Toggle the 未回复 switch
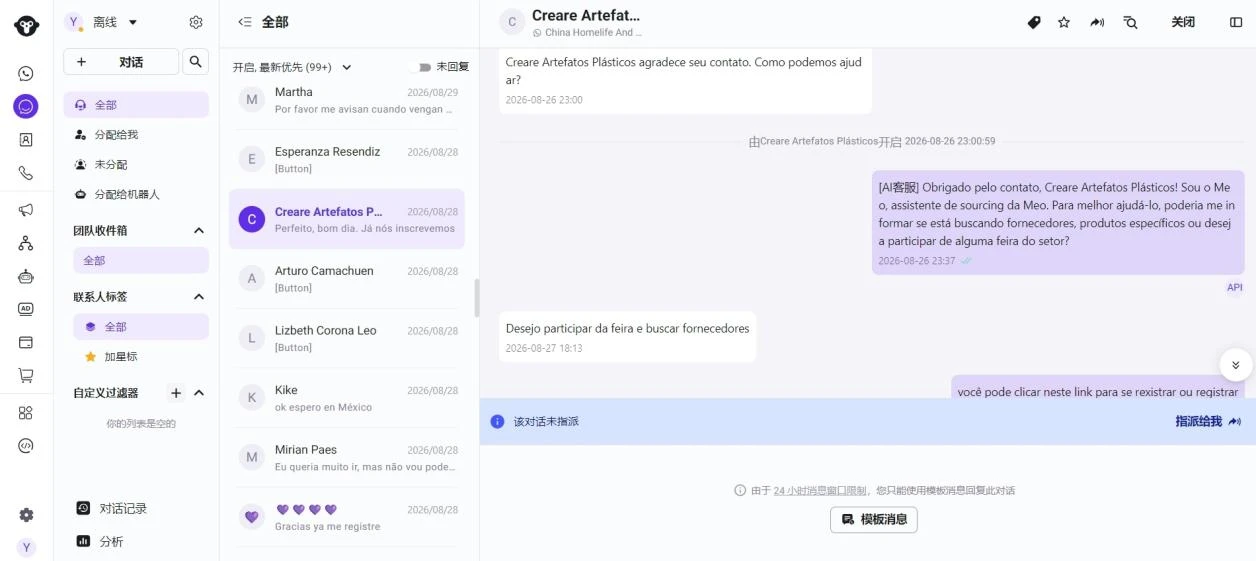Image resolution: width=1256 pixels, height=561 pixels. point(420,67)
